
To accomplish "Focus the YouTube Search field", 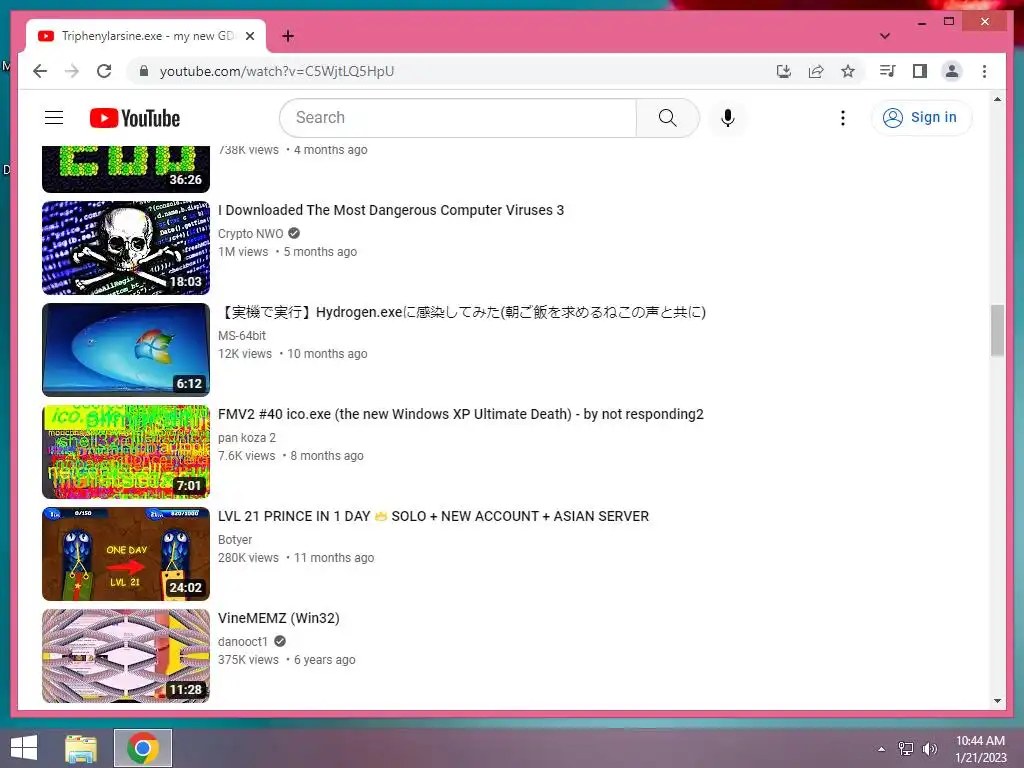I will (459, 118).
